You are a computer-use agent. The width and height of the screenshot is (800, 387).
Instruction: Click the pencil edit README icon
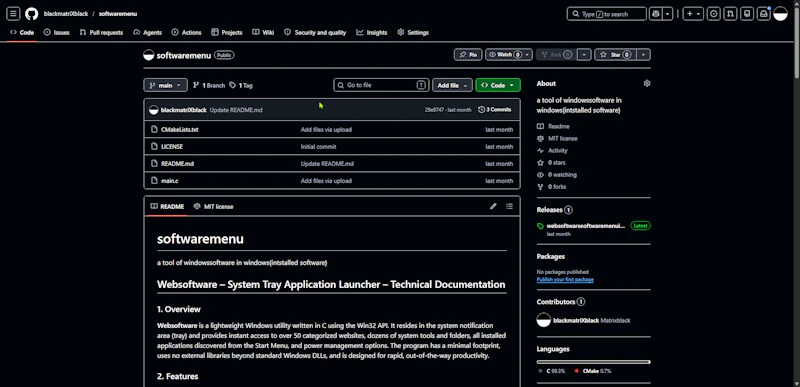coord(493,207)
